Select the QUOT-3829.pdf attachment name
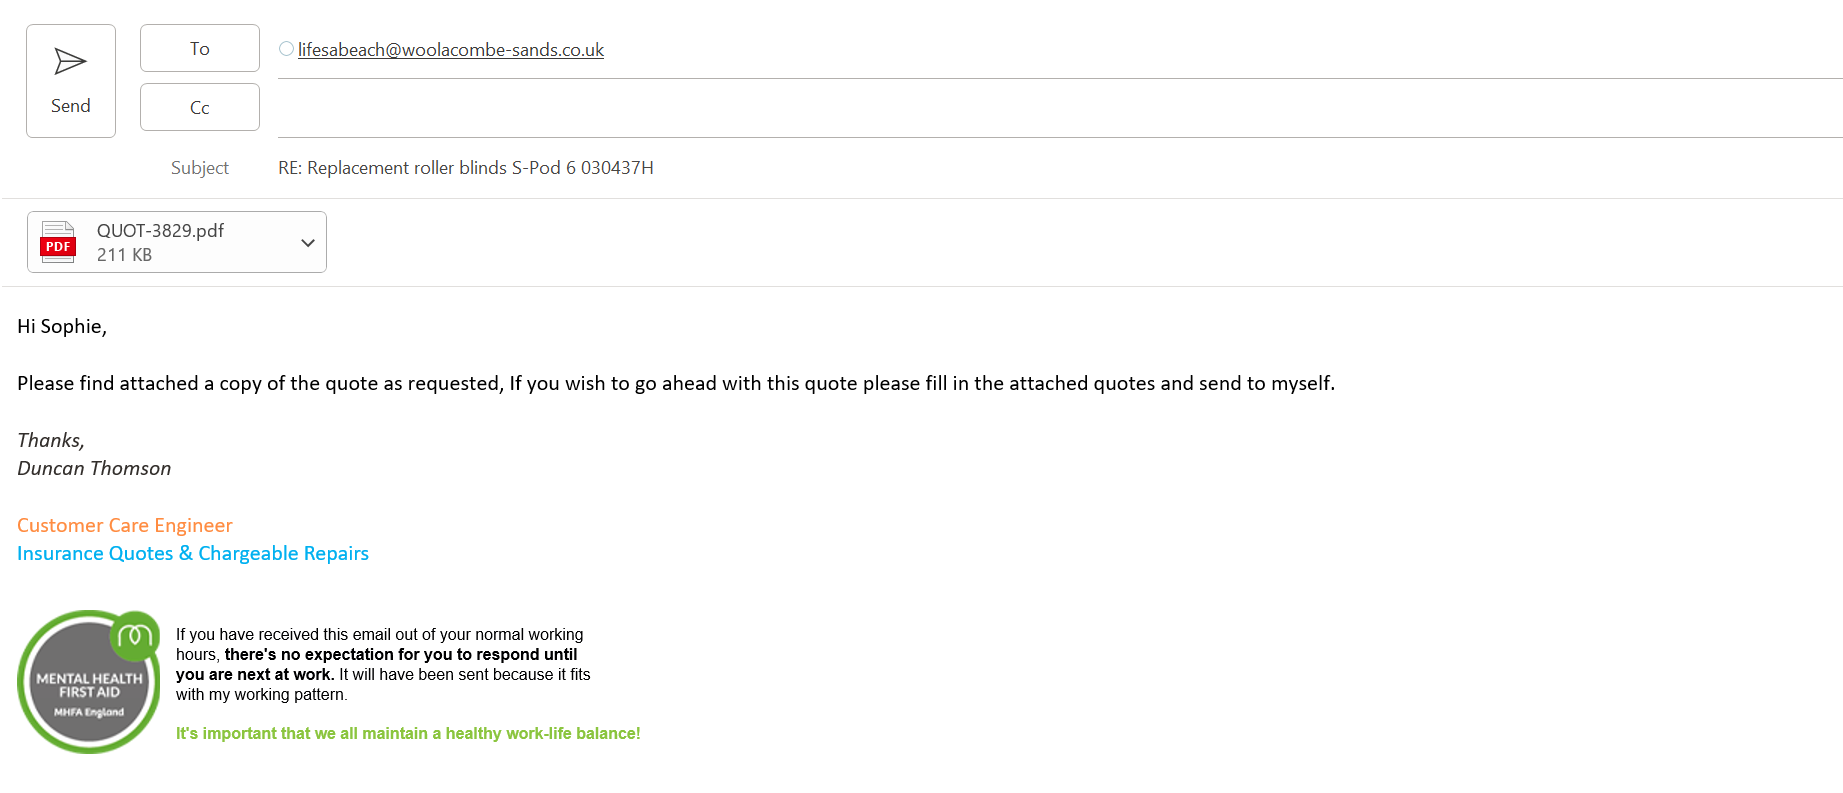This screenshot has height=793, width=1843. (x=160, y=231)
